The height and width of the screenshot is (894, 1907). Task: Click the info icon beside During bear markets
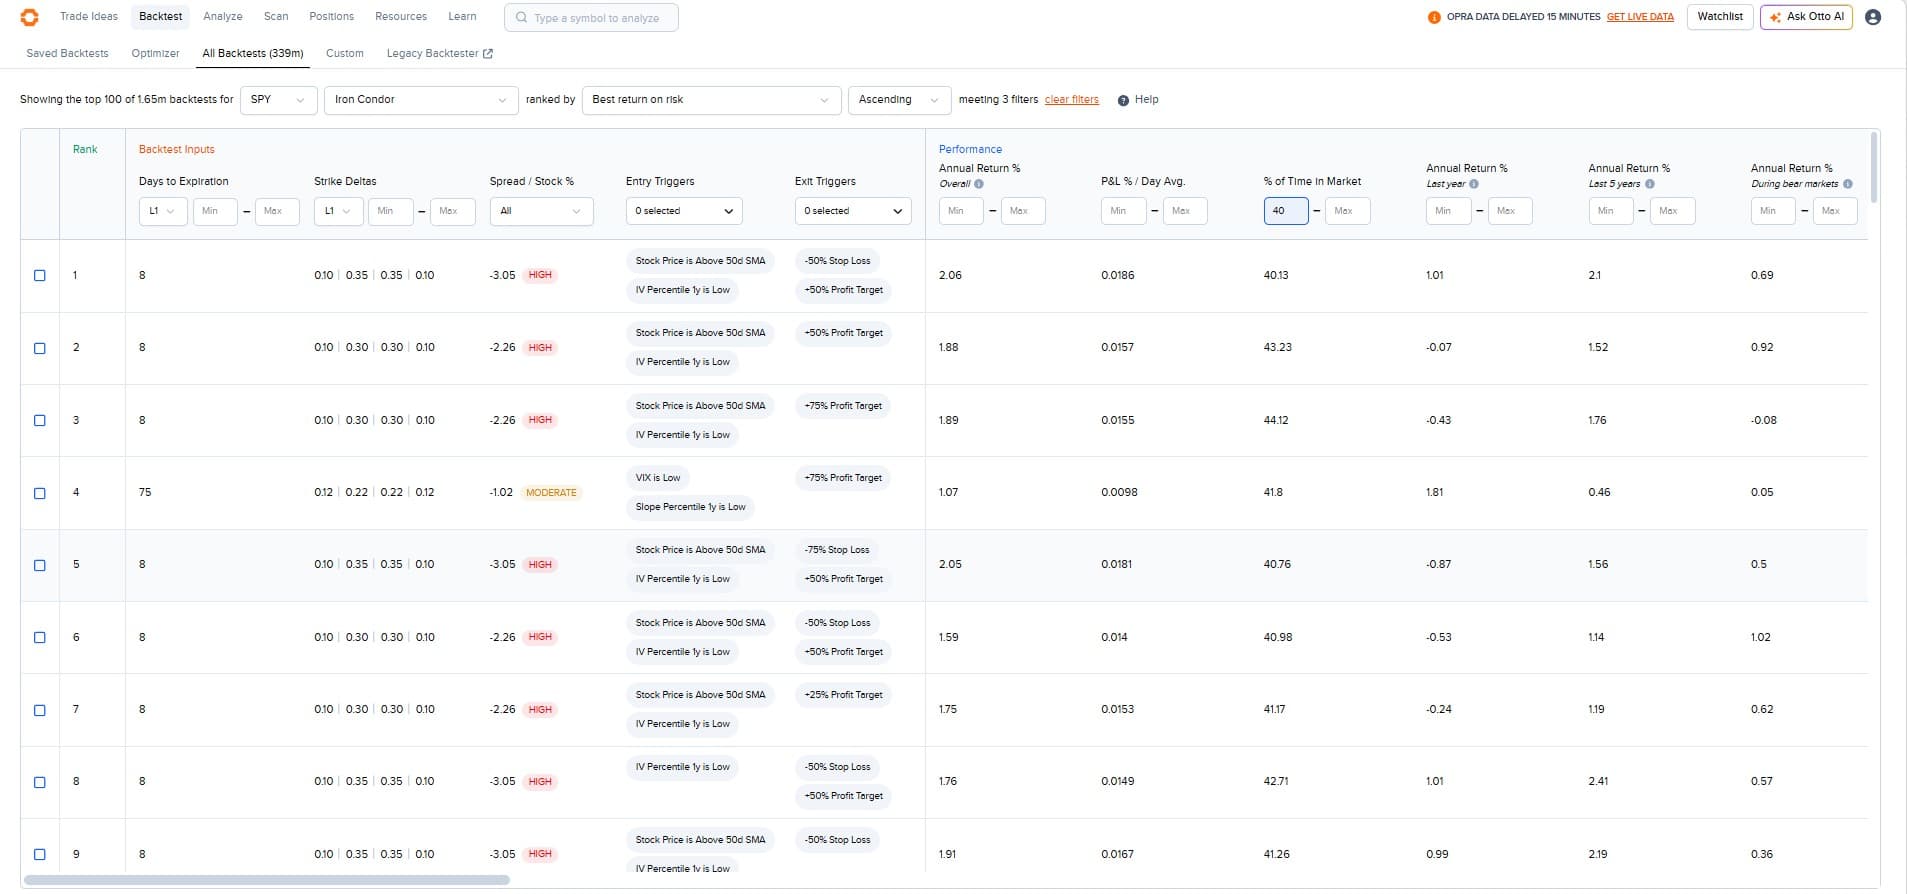(x=1847, y=184)
